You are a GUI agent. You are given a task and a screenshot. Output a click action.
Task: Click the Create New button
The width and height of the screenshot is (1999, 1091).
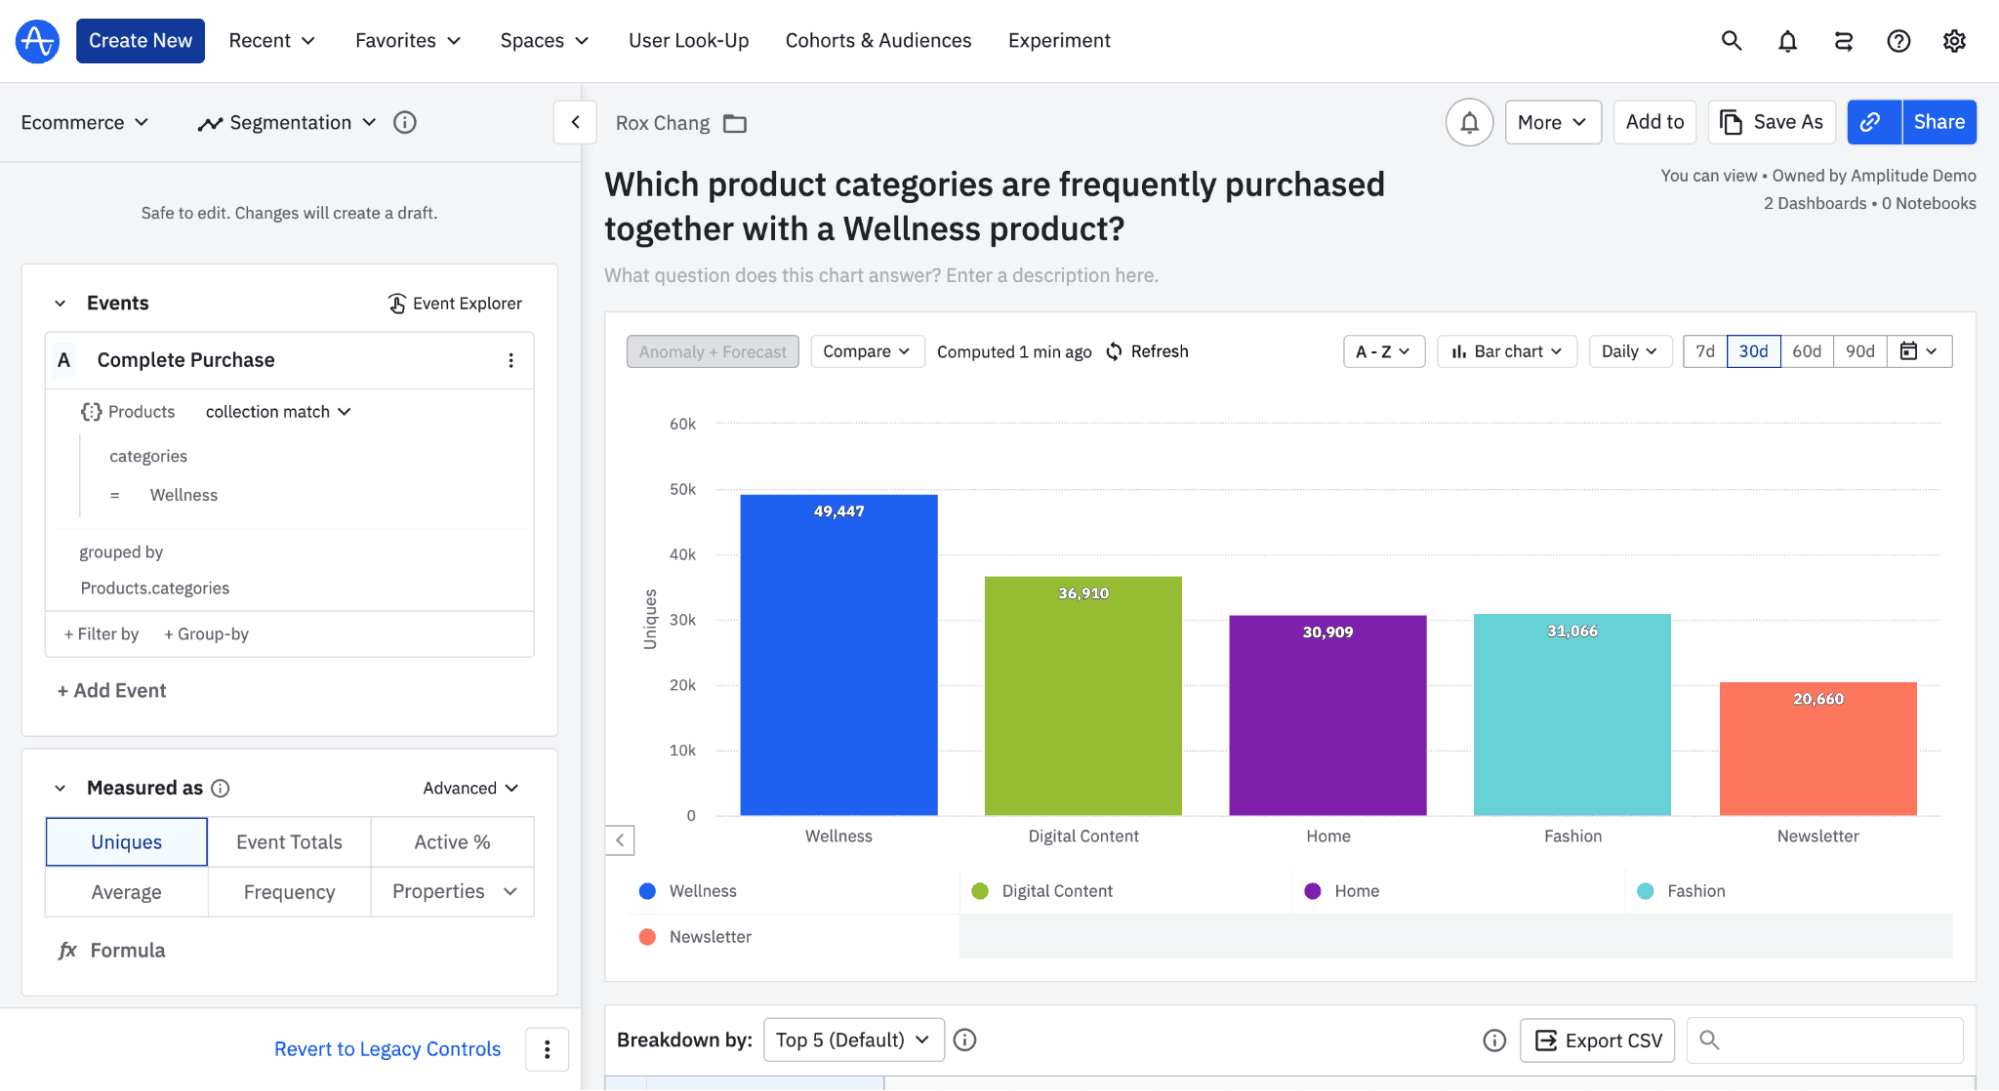140,41
